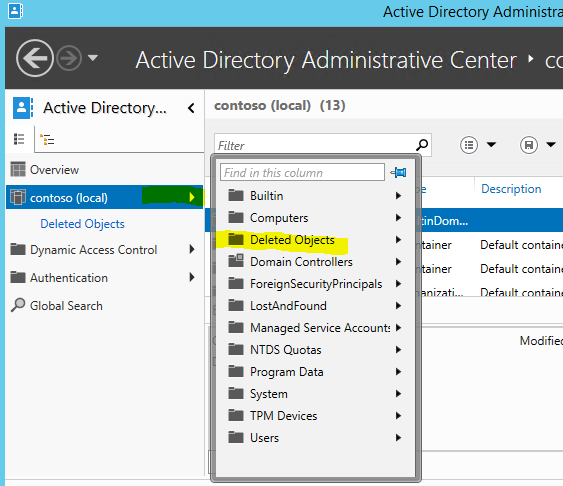The width and height of the screenshot is (563, 486).
Task: Switch navigation pane to tree view
Action: pos(47,139)
